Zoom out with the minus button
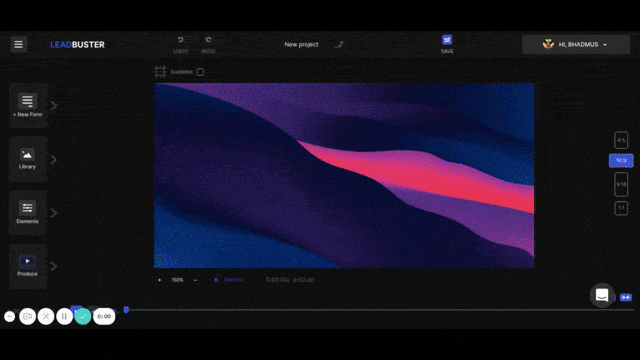Screen dimensions: 640x360 195,280
